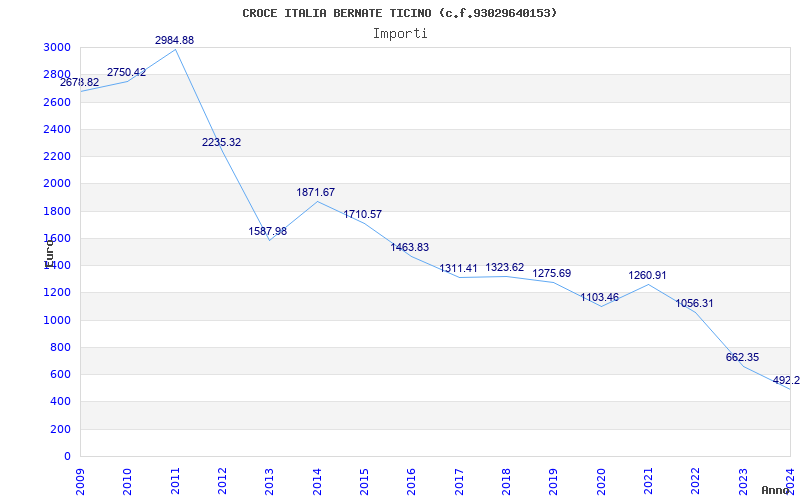Viewport: 800px width, 500px height.
Task: Select x-axis year 2023
Action: point(743,482)
